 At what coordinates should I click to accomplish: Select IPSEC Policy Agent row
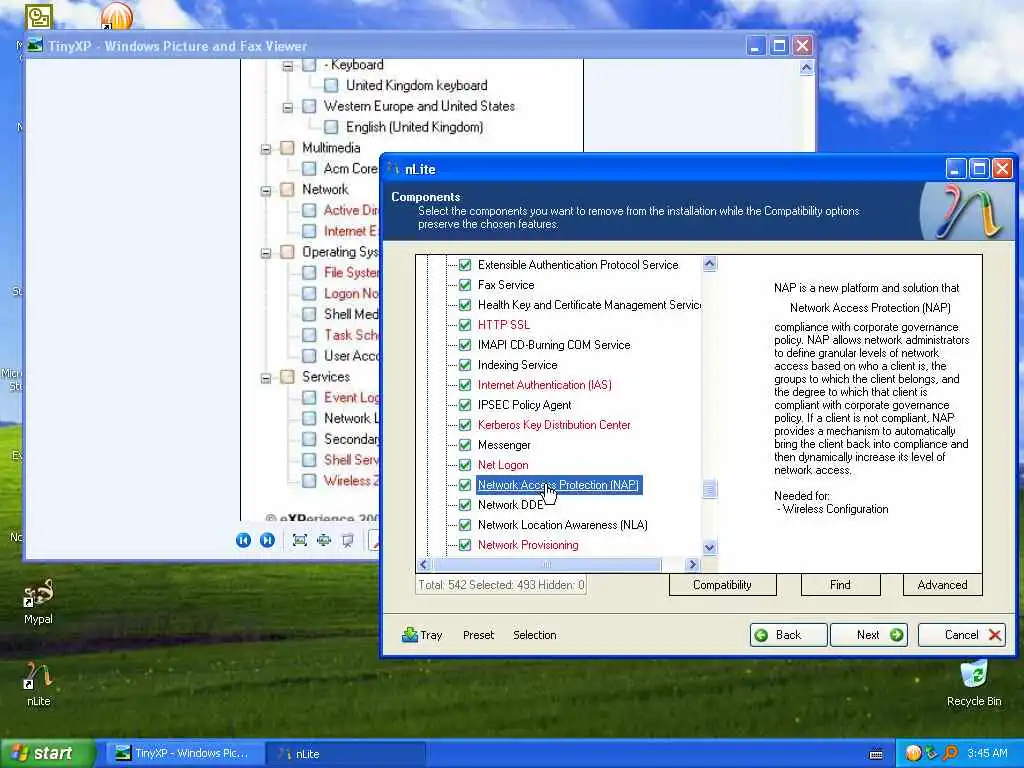[524, 405]
